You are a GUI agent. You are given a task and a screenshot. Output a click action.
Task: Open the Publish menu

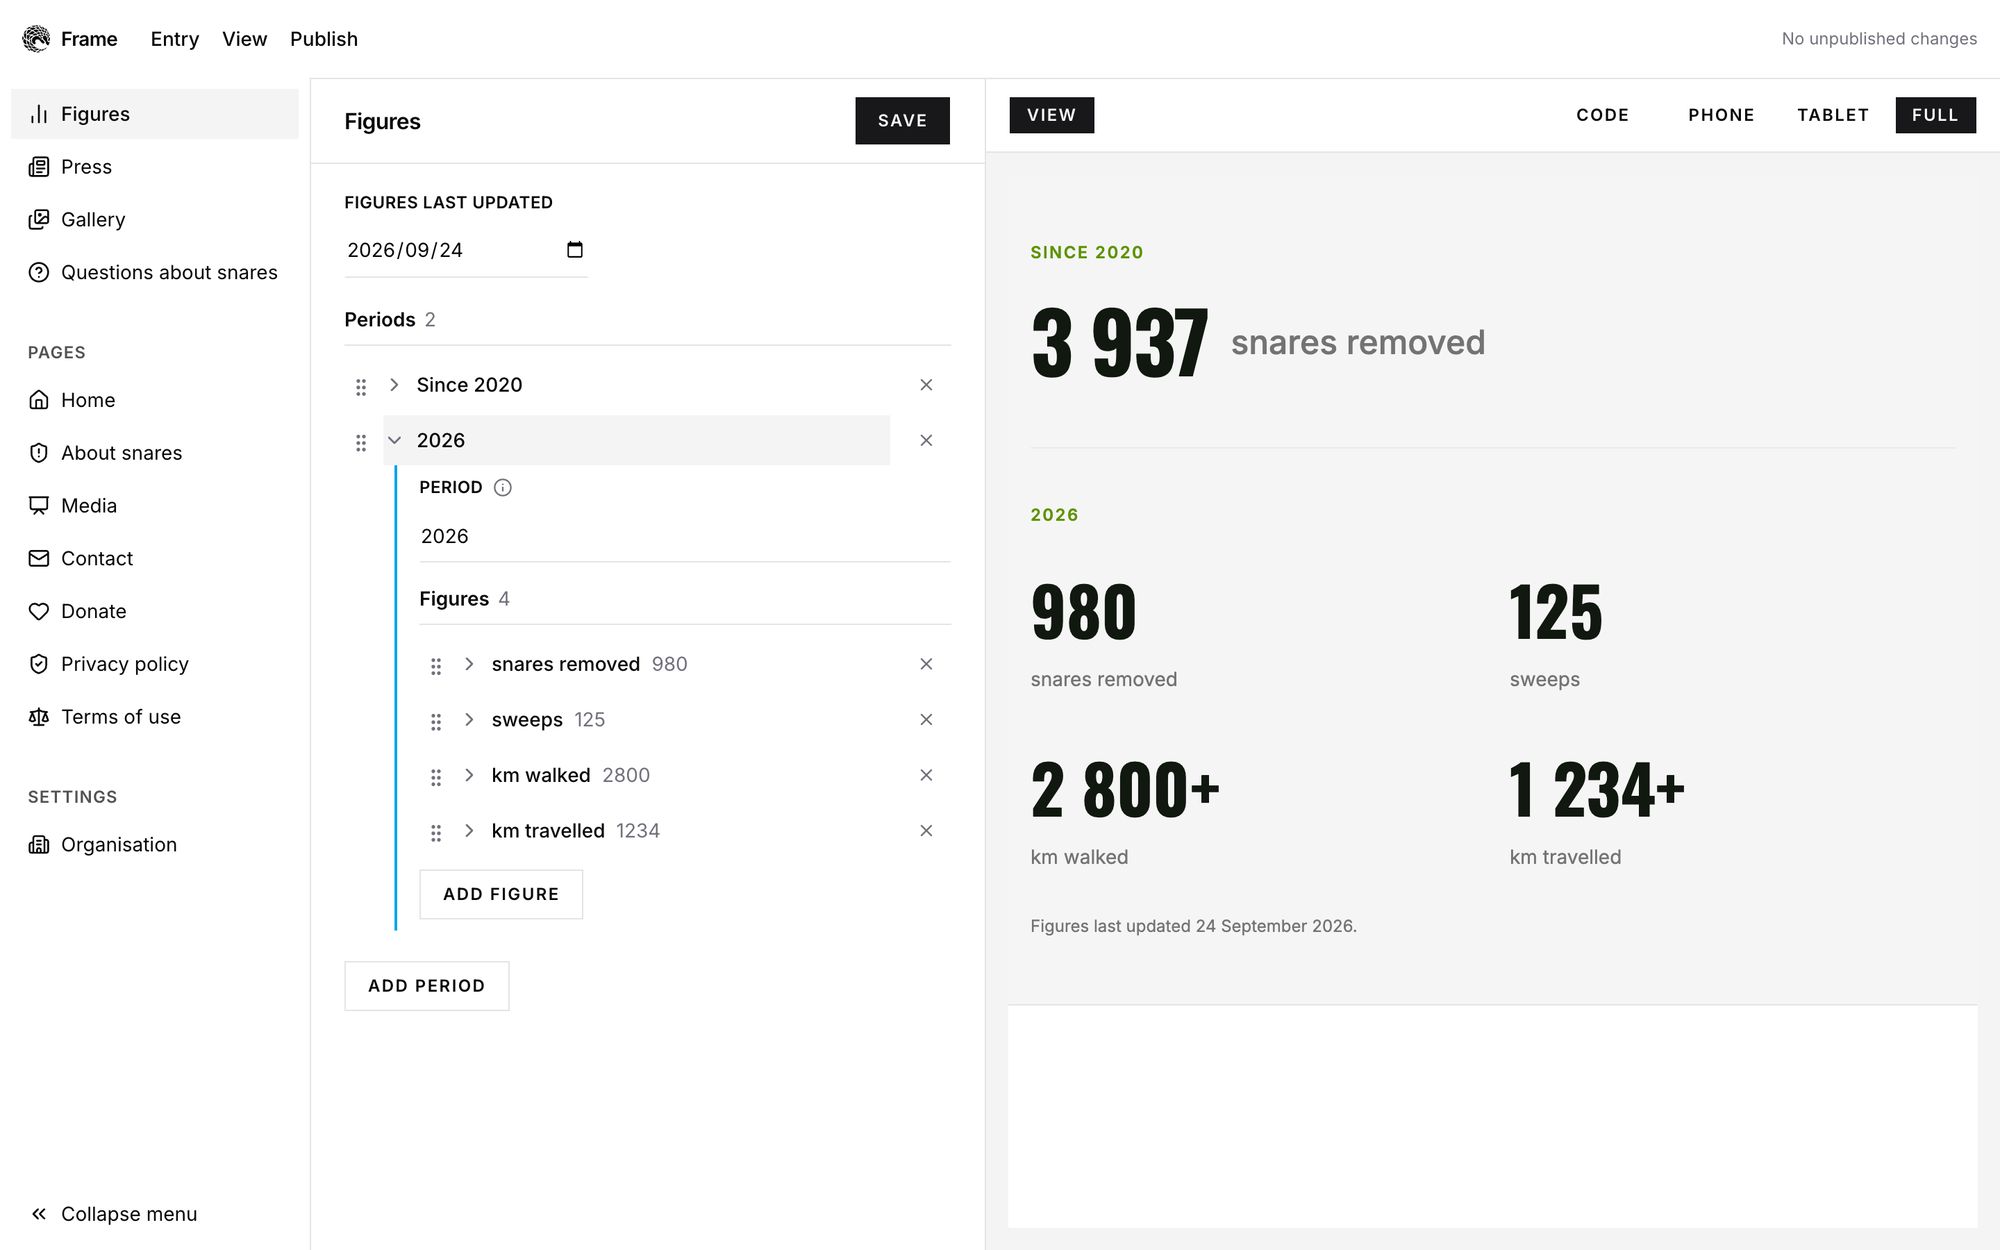pyautogui.click(x=324, y=39)
